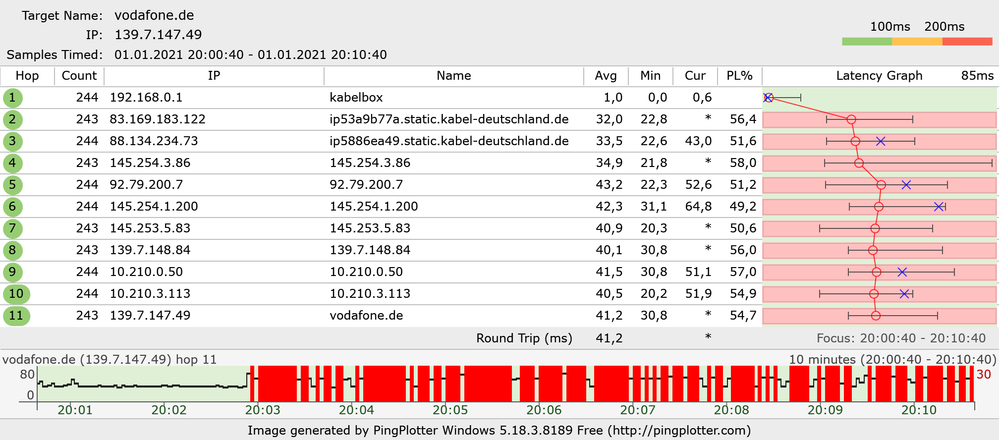This screenshot has height=440, width=999.
Task: Click hop 6 green circle
Action: tap(13, 207)
